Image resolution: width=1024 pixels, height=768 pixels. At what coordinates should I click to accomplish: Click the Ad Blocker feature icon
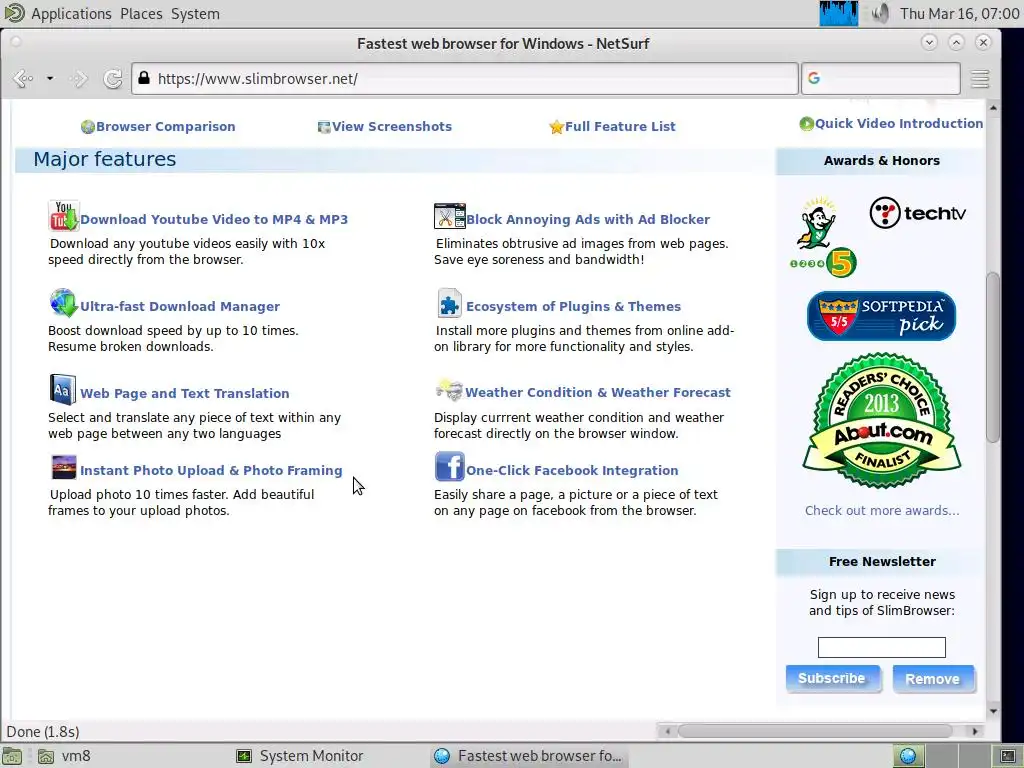pyautogui.click(x=449, y=216)
